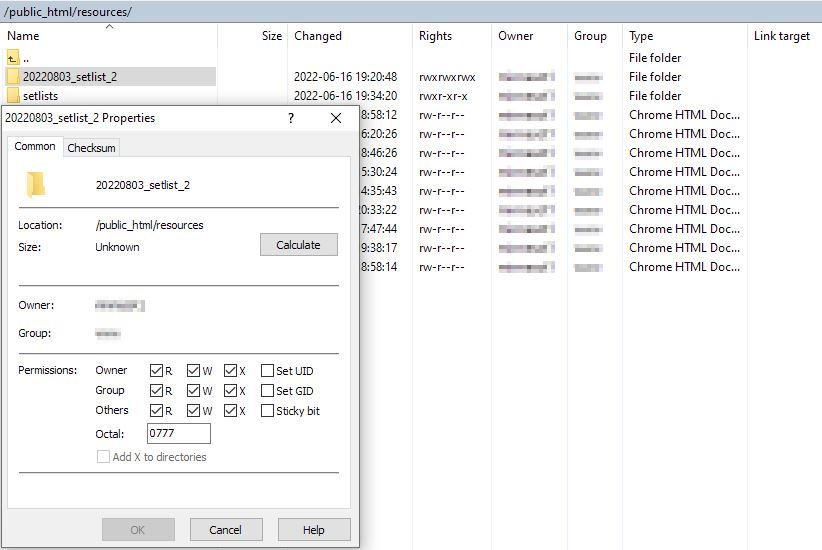The height and width of the screenshot is (550, 822).
Task: Switch to the Checksum tab
Action: 91,148
